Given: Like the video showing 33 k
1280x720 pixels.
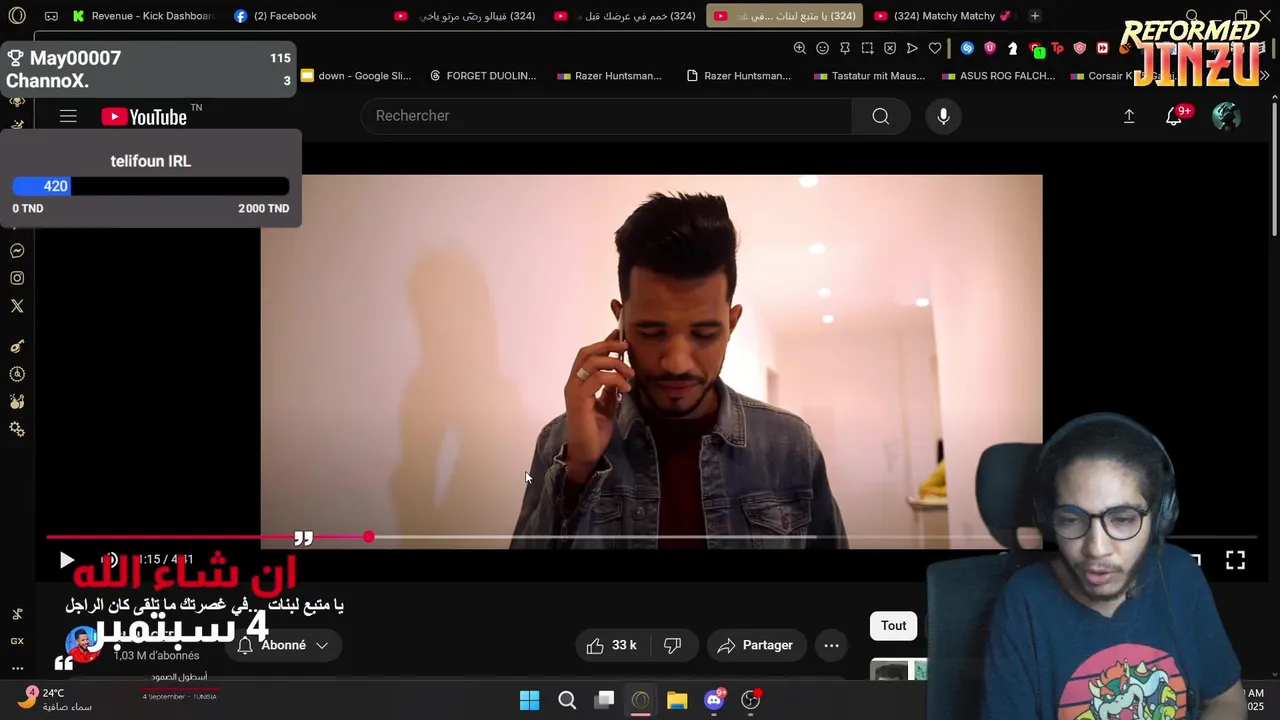Looking at the screenshot, I should click(x=612, y=646).
